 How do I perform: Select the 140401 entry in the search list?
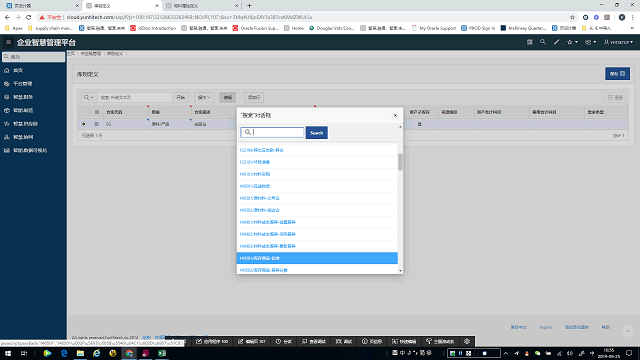pos(317,222)
